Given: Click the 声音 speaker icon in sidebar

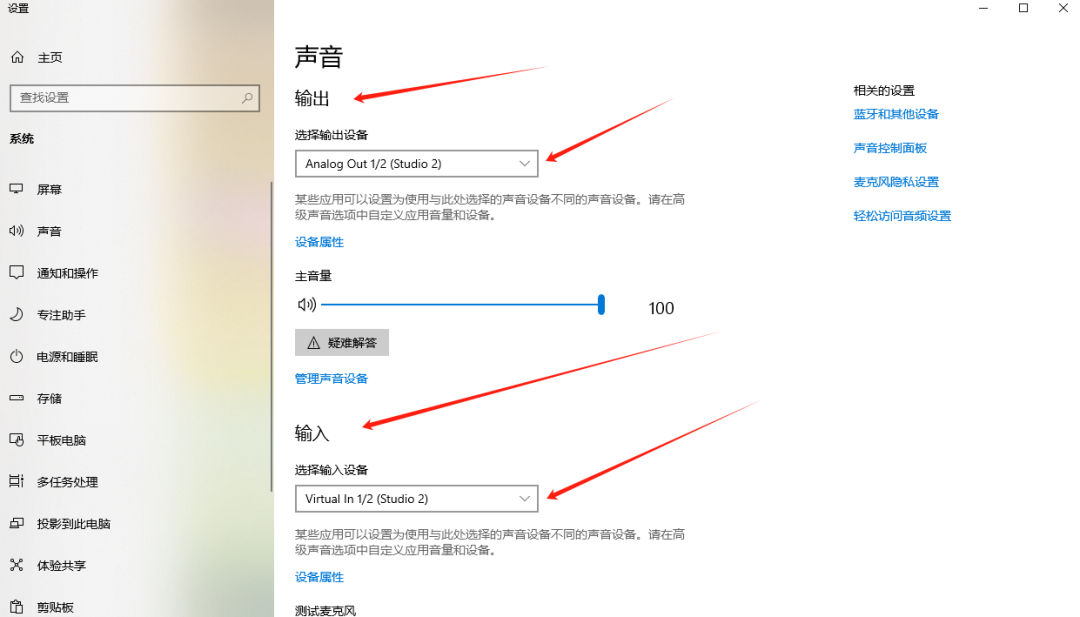Looking at the screenshot, I should (17, 231).
